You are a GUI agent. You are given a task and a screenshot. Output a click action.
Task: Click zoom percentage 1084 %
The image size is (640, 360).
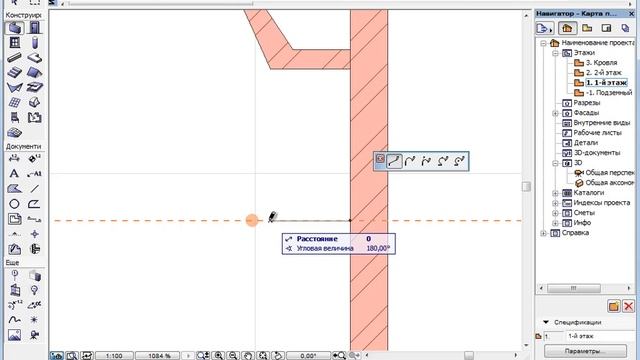tap(159, 356)
